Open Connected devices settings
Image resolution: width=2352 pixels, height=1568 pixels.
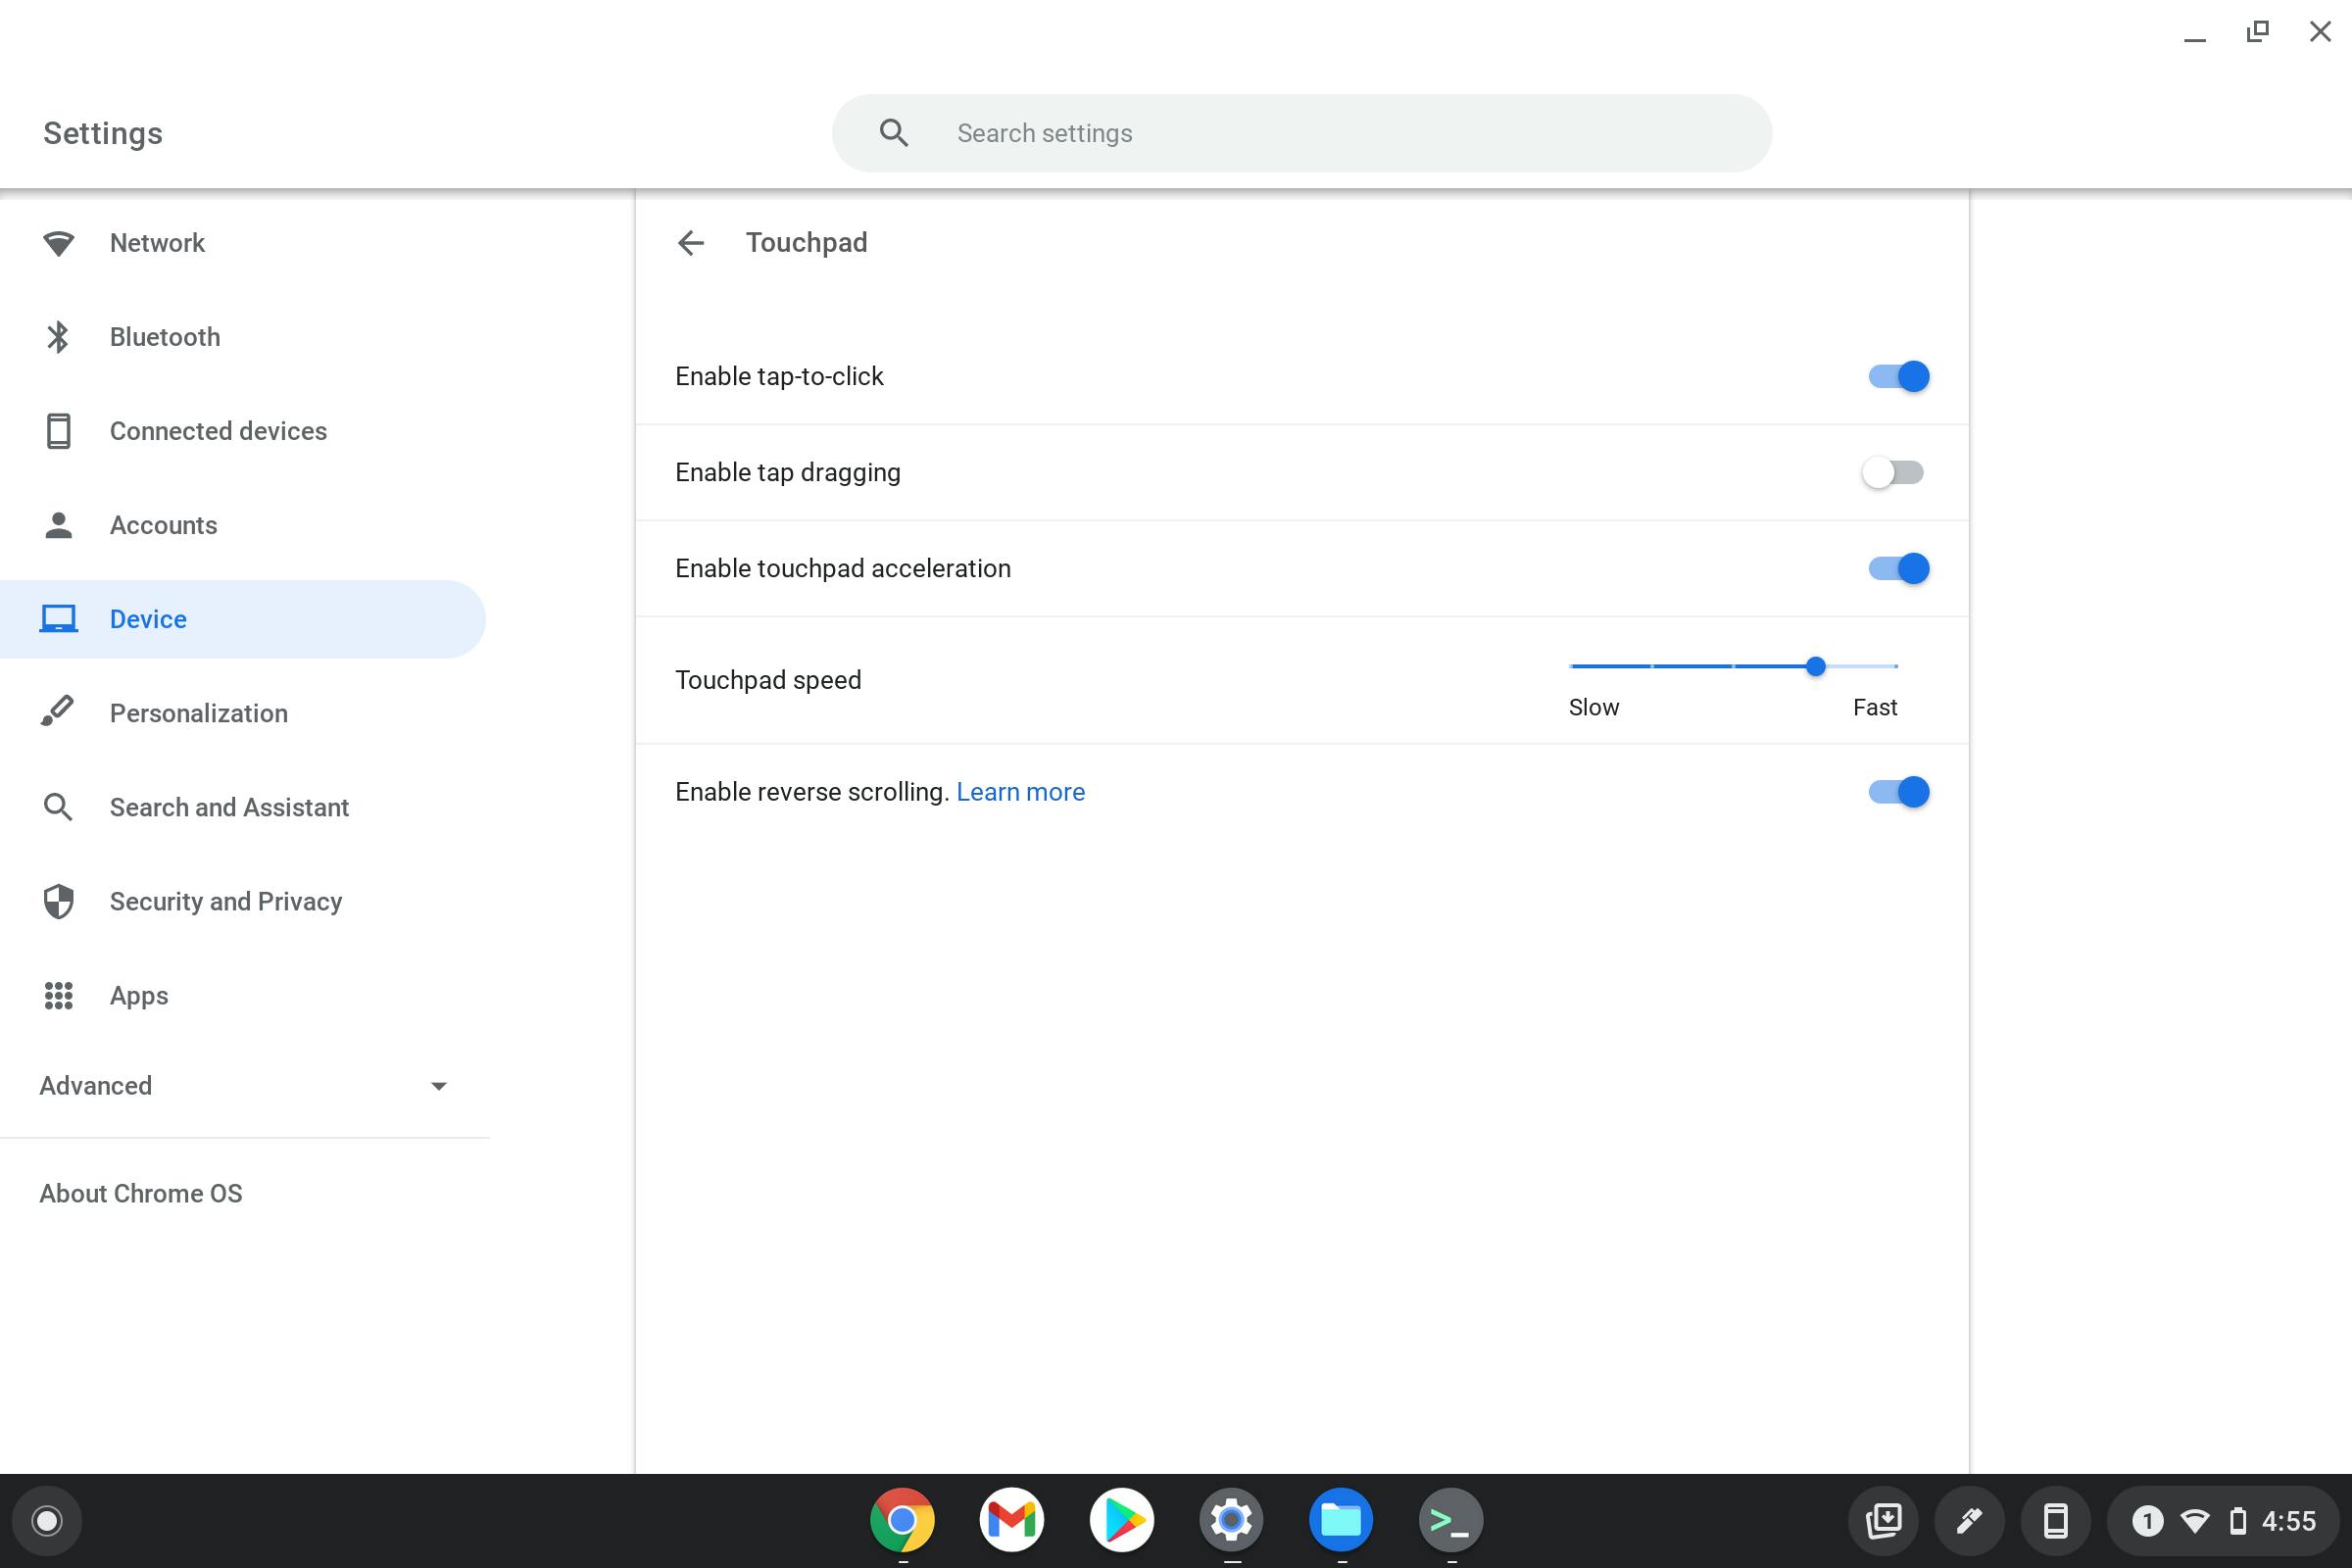218,431
